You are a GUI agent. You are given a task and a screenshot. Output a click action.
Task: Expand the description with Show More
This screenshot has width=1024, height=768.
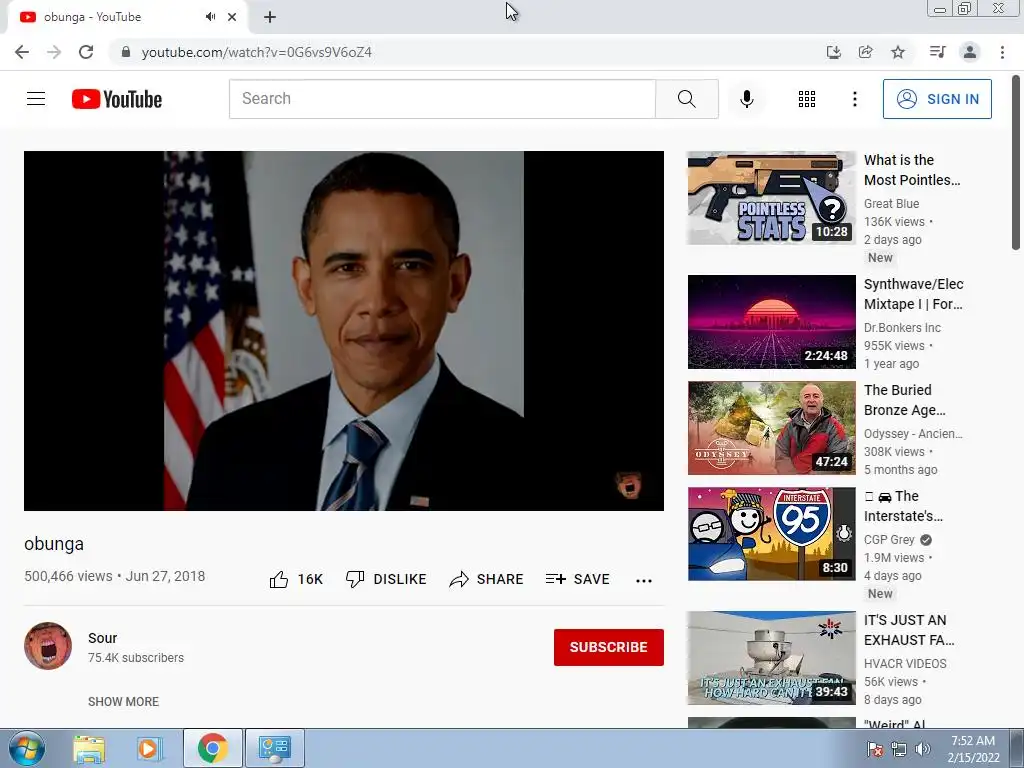click(123, 701)
